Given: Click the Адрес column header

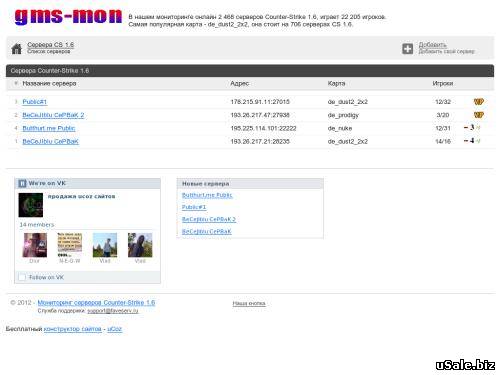Looking at the screenshot, I should click(x=239, y=83).
